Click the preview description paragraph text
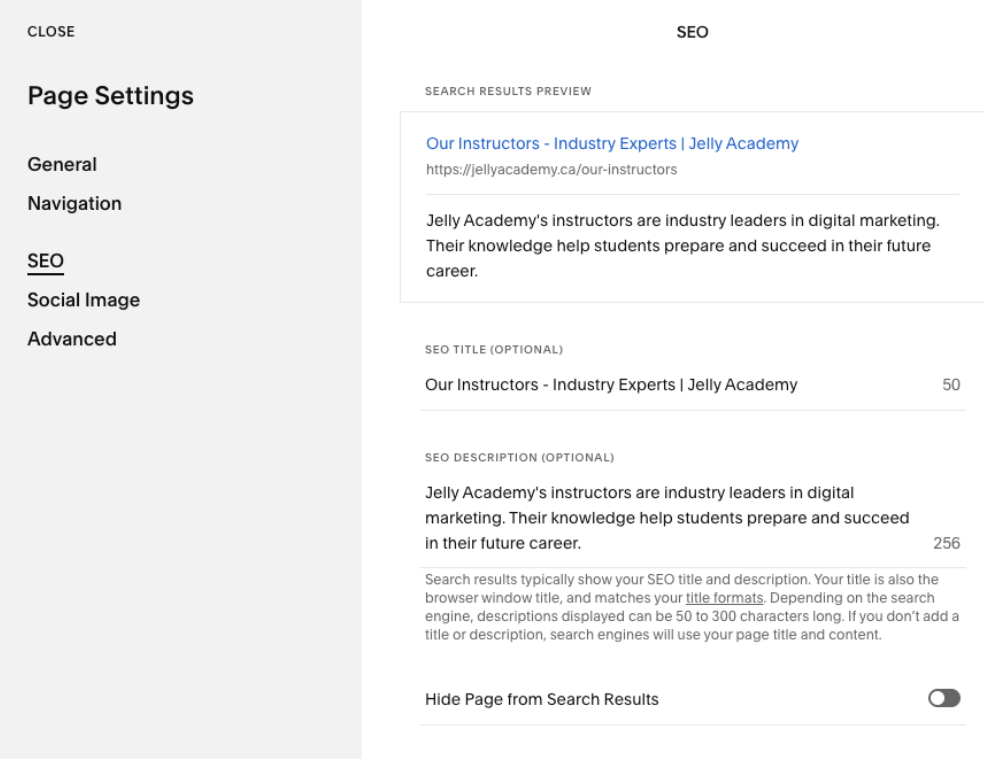Viewport: 984px width, 760px height. click(x=683, y=246)
